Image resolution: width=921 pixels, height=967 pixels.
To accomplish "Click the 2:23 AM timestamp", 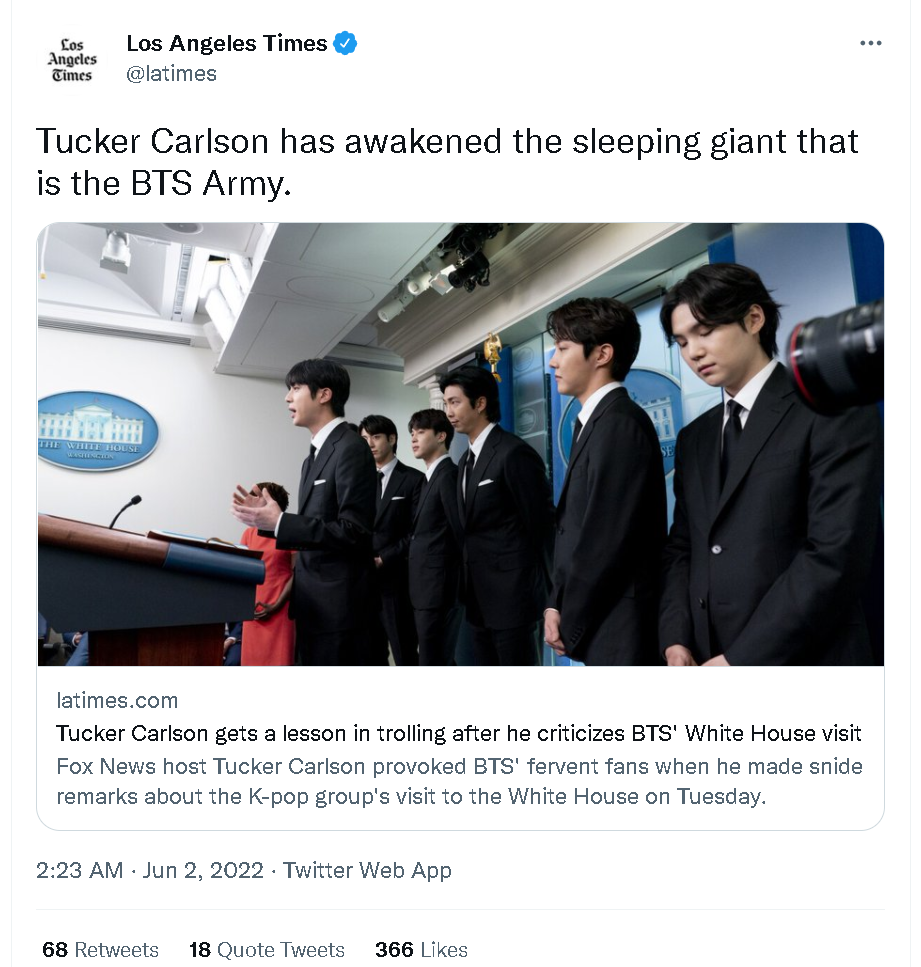I will click(79, 870).
